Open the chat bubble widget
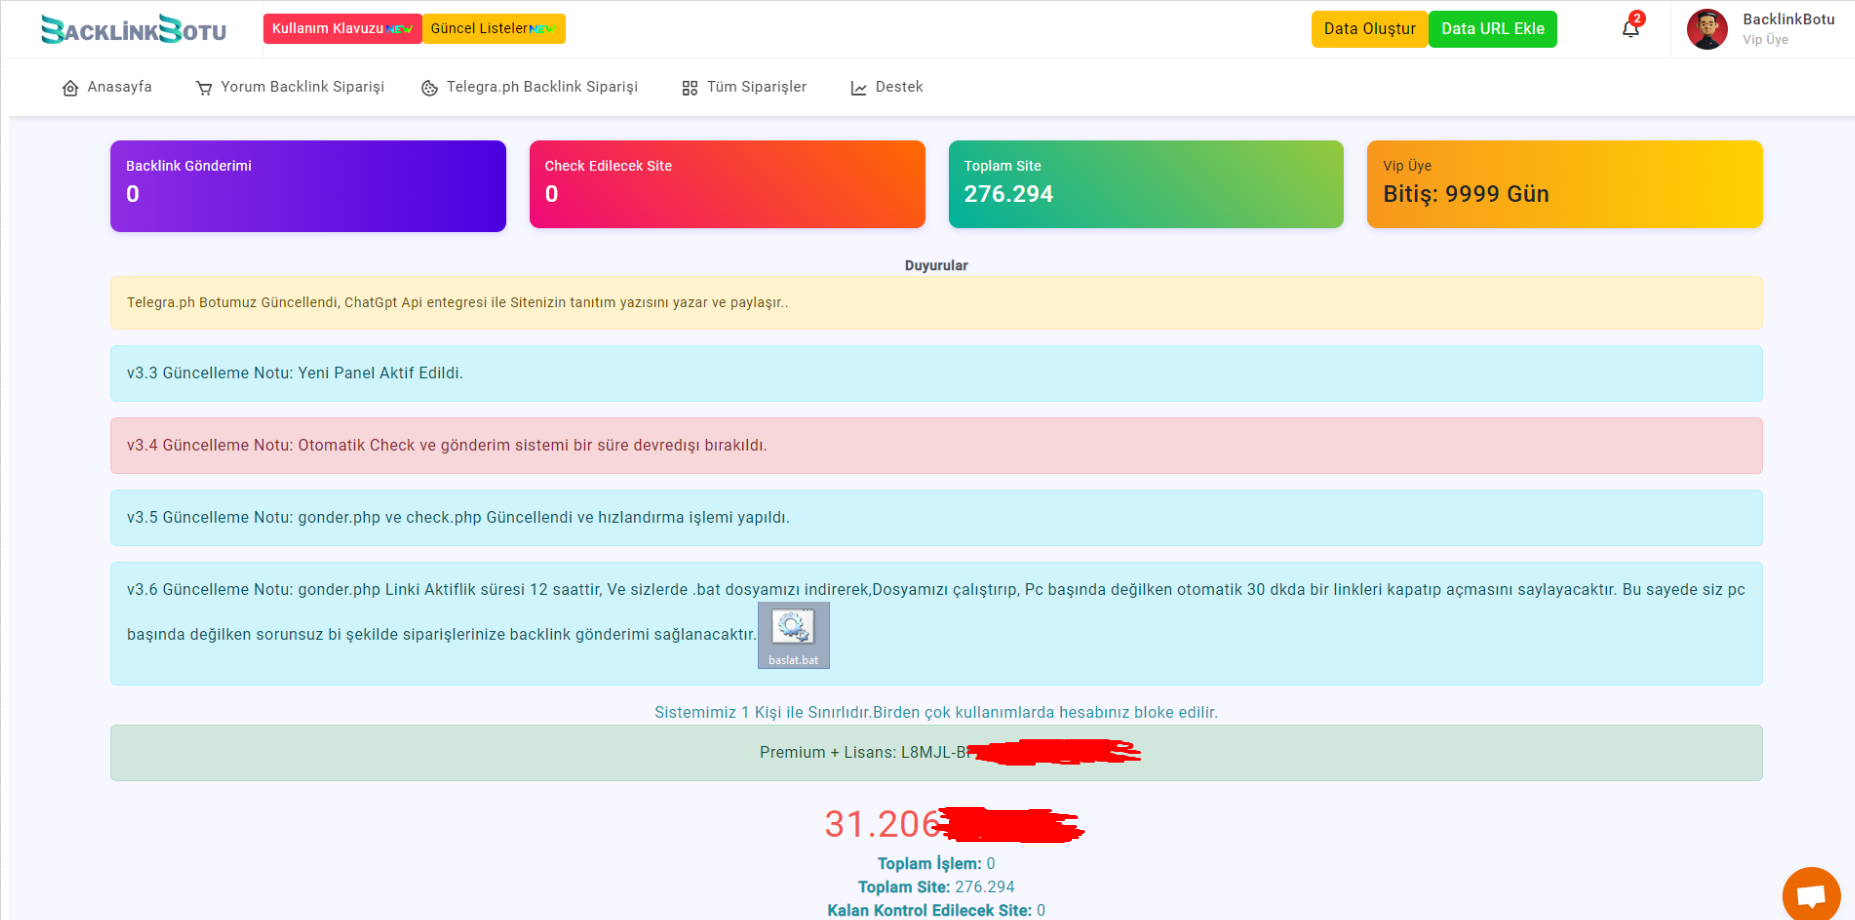Viewport: 1855px width, 920px height. [1811, 895]
